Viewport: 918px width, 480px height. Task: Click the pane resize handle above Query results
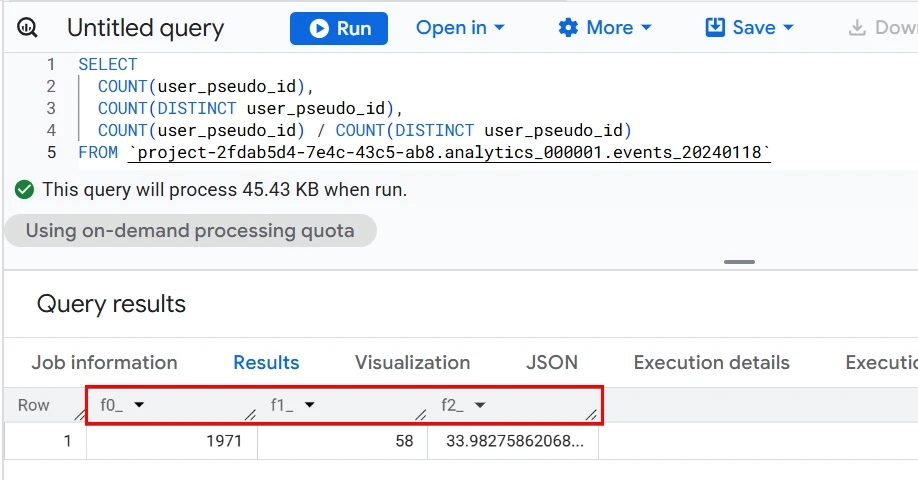click(739, 262)
